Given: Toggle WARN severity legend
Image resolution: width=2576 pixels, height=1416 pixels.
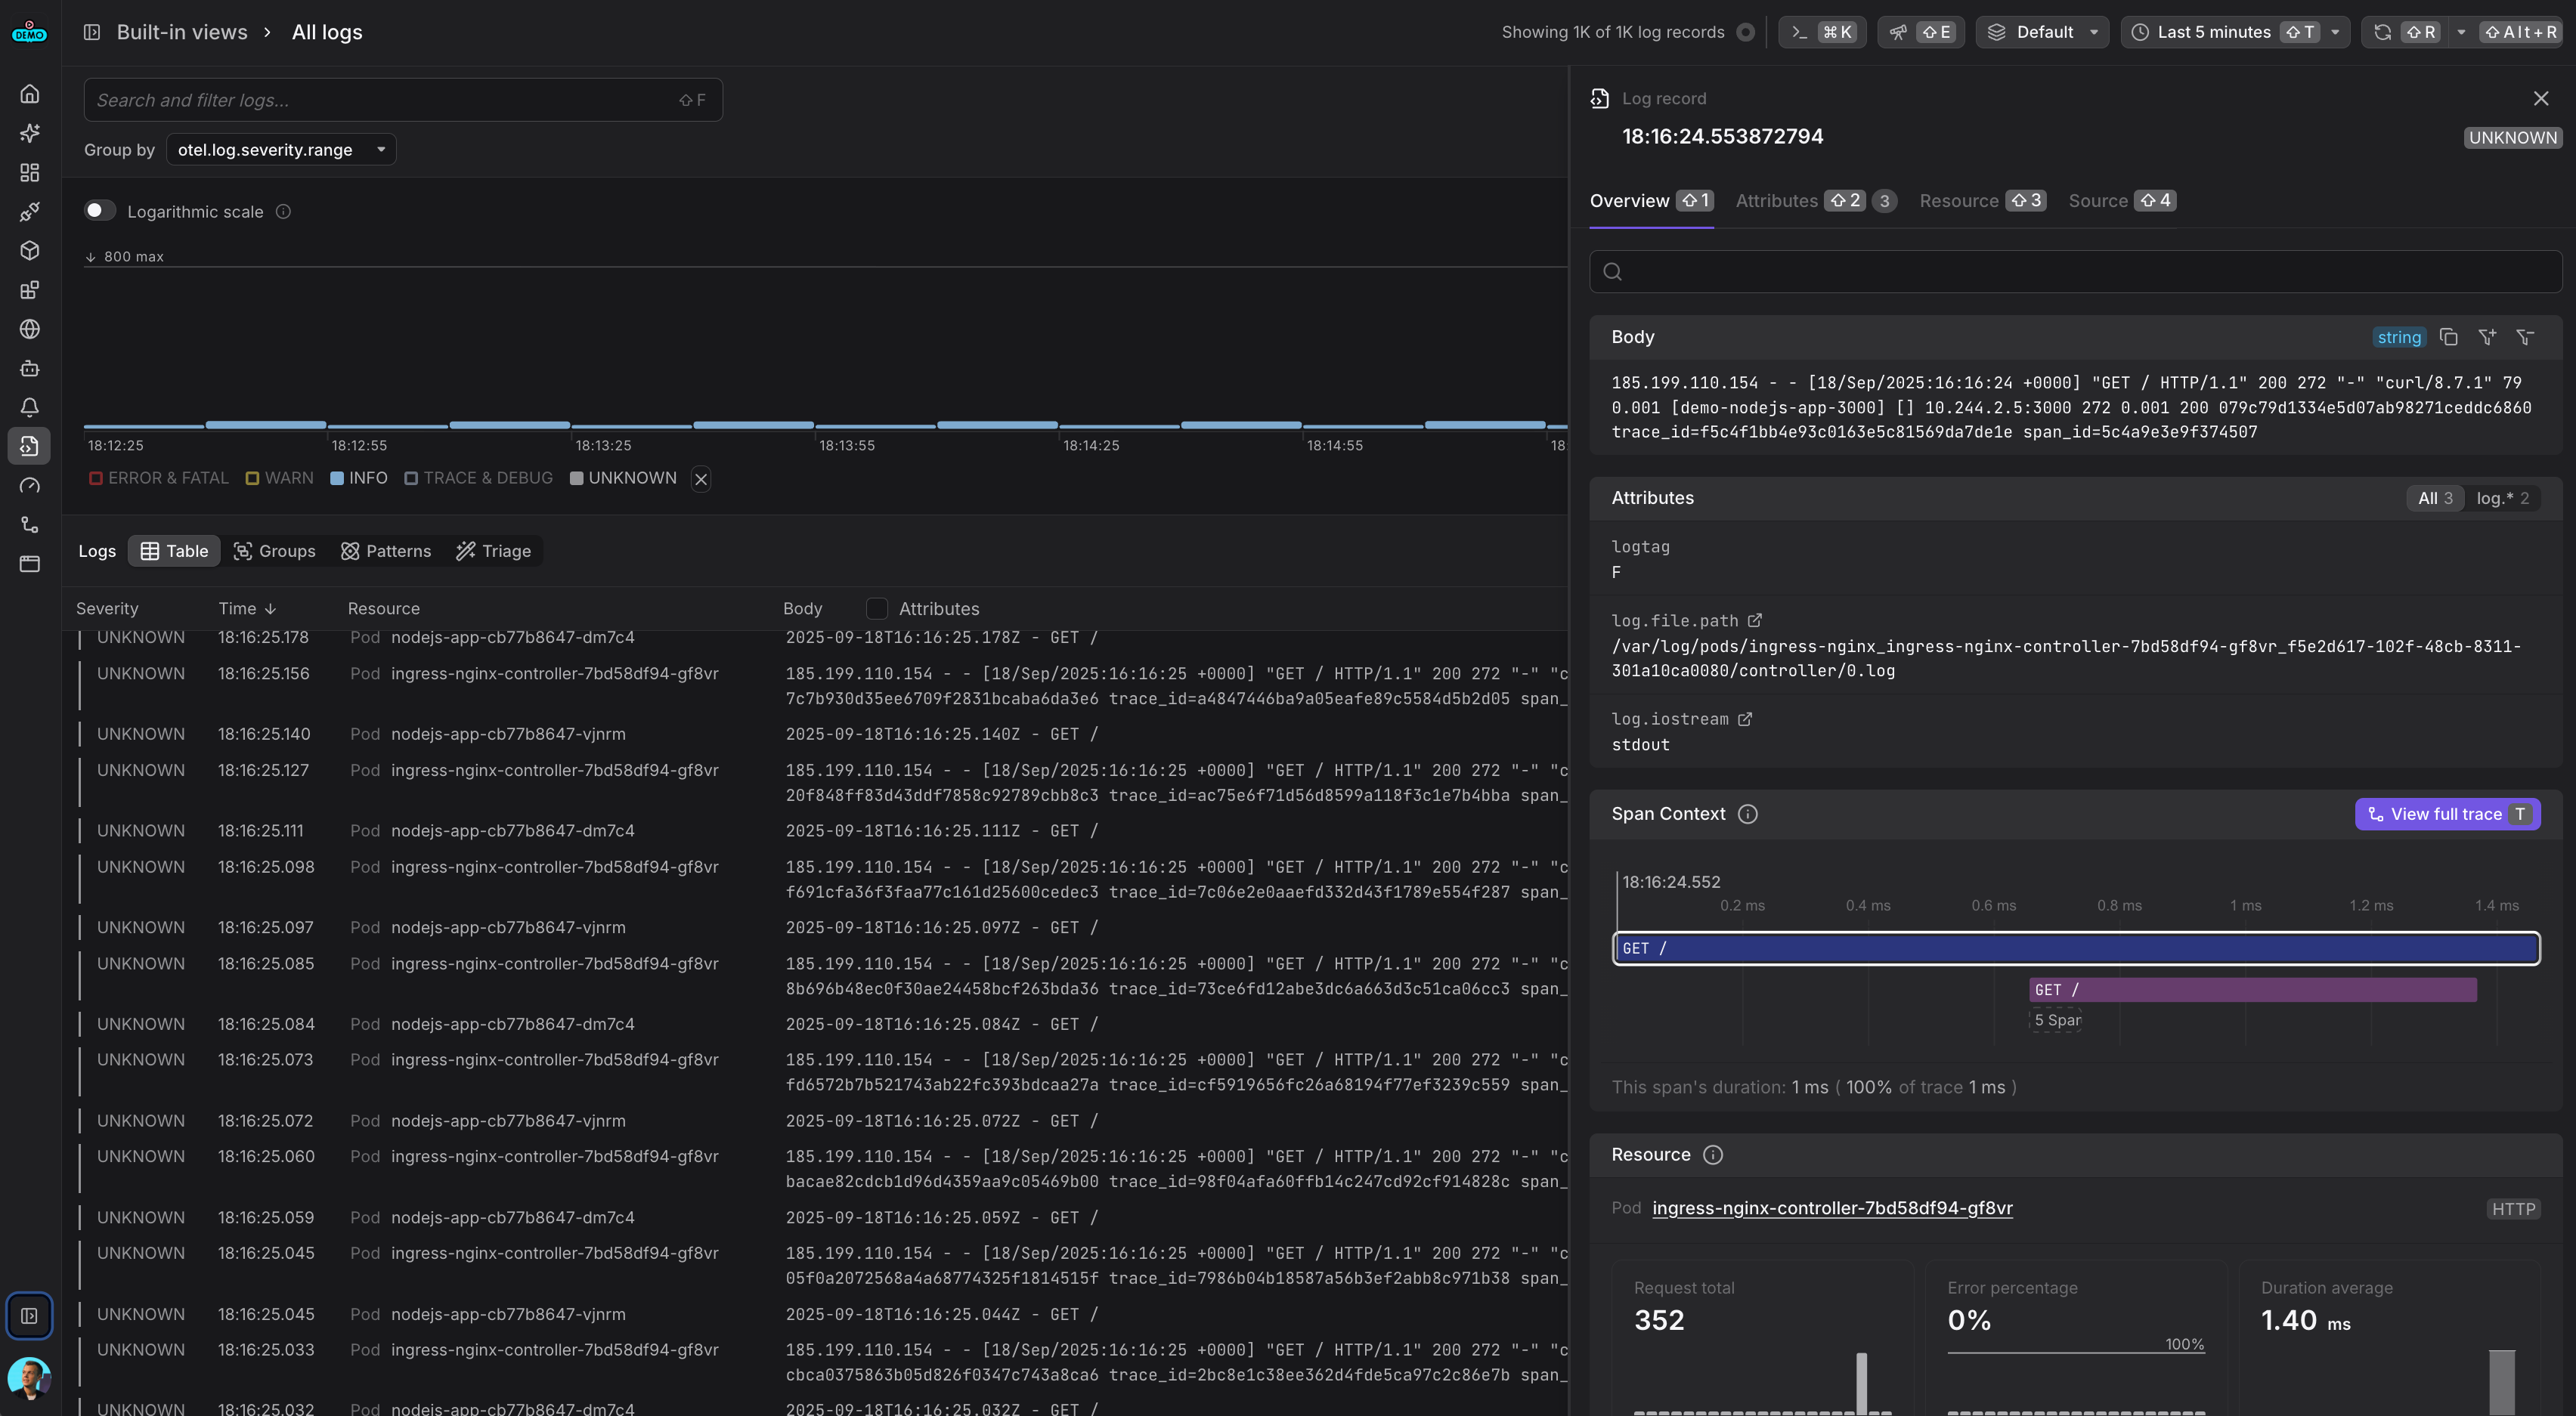Looking at the screenshot, I should click(280, 479).
